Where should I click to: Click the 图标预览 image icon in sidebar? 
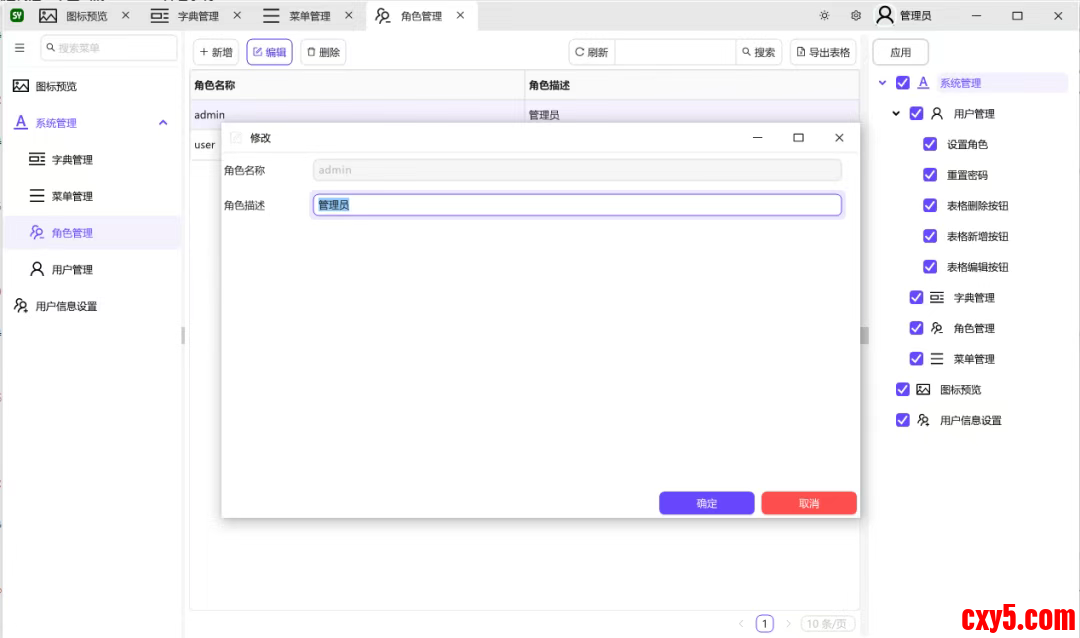[21, 86]
